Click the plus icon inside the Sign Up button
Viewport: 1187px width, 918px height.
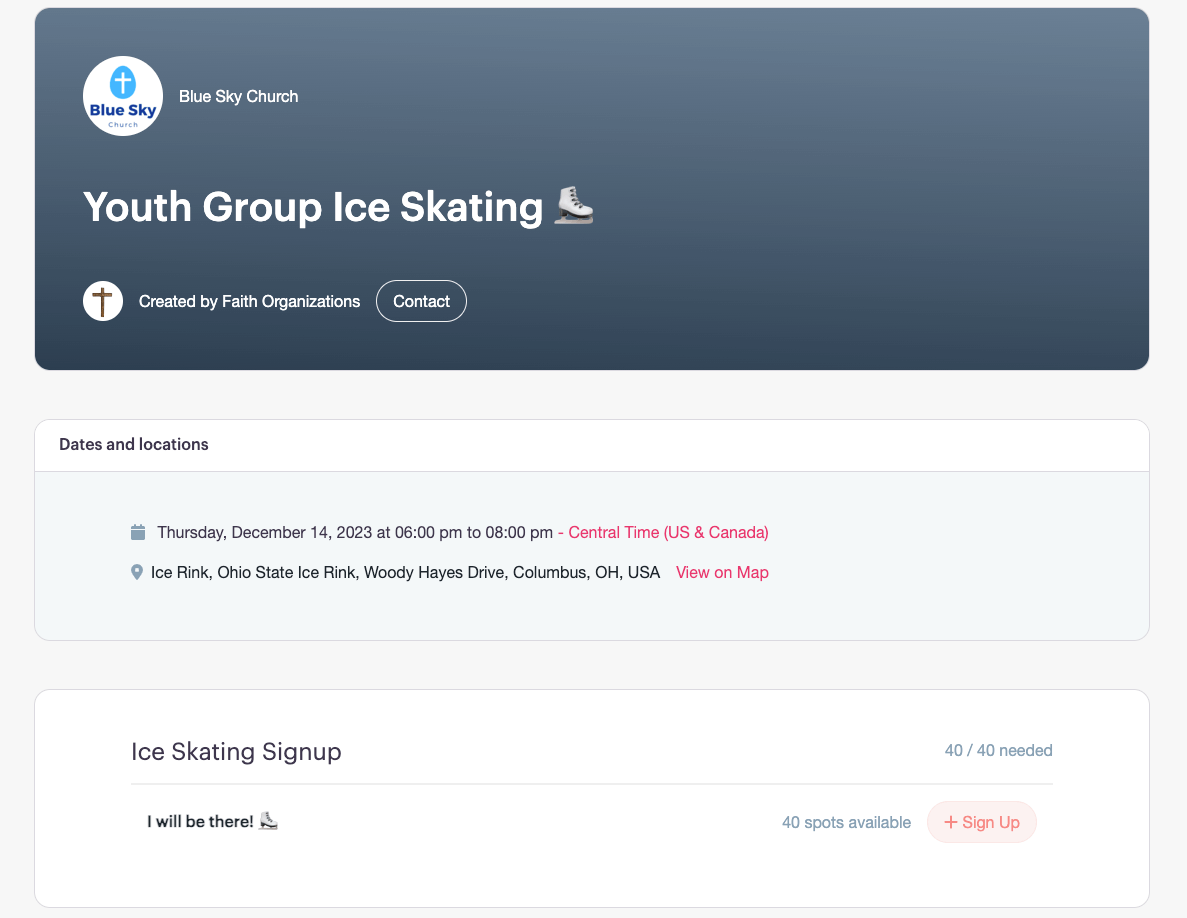pyautogui.click(x=950, y=822)
